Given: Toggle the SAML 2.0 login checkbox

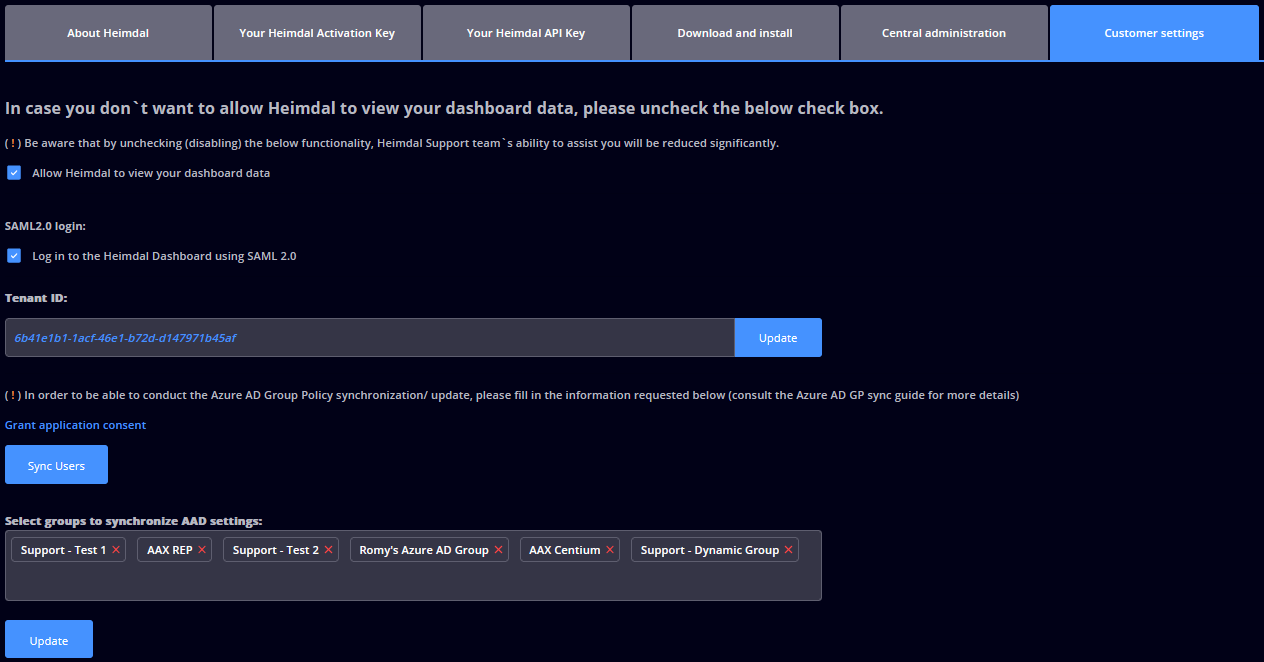Looking at the screenshot, I should point(14,256).
